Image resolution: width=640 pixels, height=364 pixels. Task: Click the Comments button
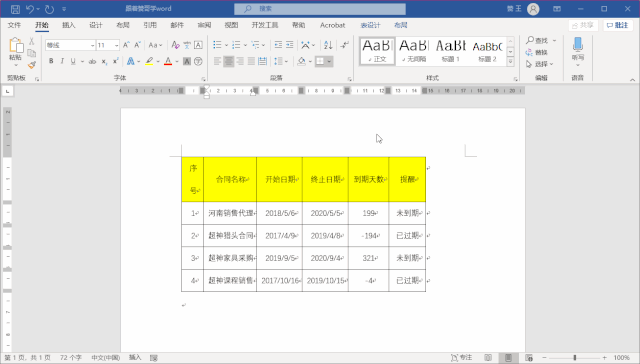(x=618, y=25)
